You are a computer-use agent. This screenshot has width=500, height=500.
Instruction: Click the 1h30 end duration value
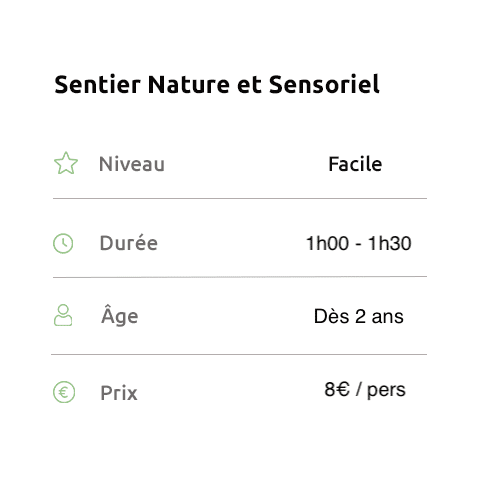(x=390, y=243)
